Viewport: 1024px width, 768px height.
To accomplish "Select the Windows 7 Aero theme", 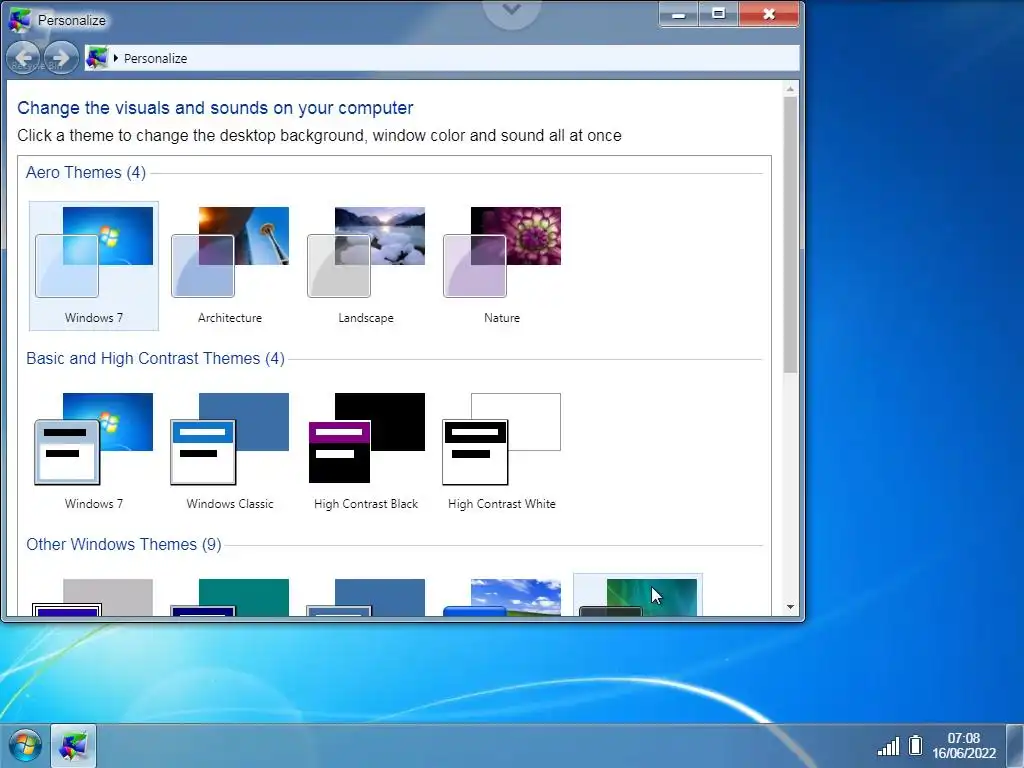I will click(94, 265).
